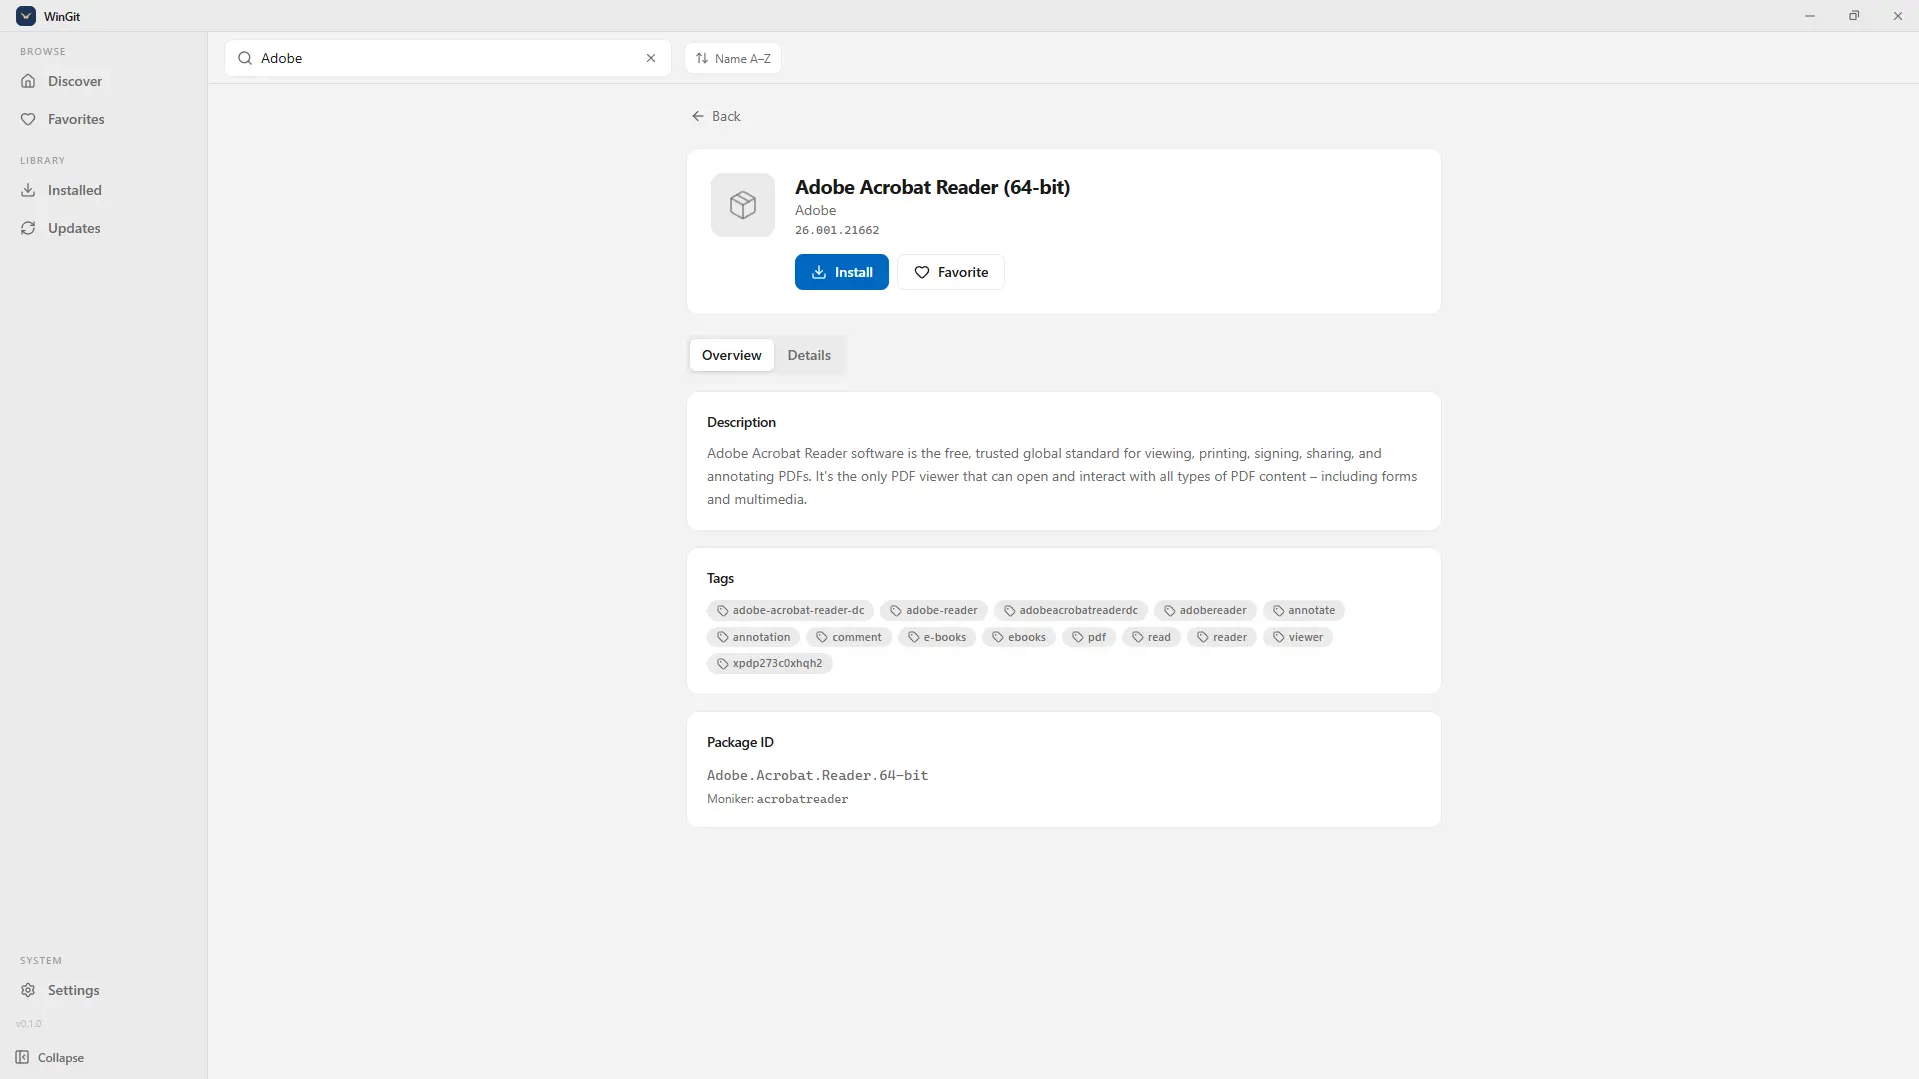Select the viewer tag

1298,637
